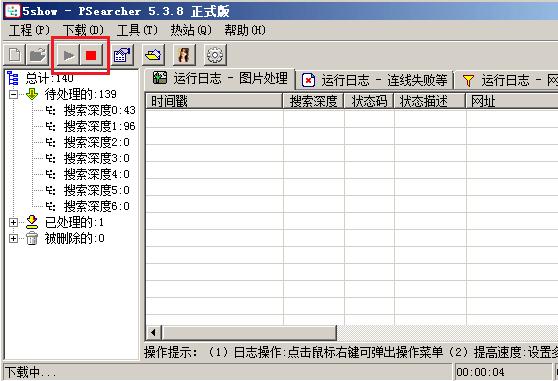Click the girl portrait picture viewer icon
The image size is (558, 381).
[184, 55]
